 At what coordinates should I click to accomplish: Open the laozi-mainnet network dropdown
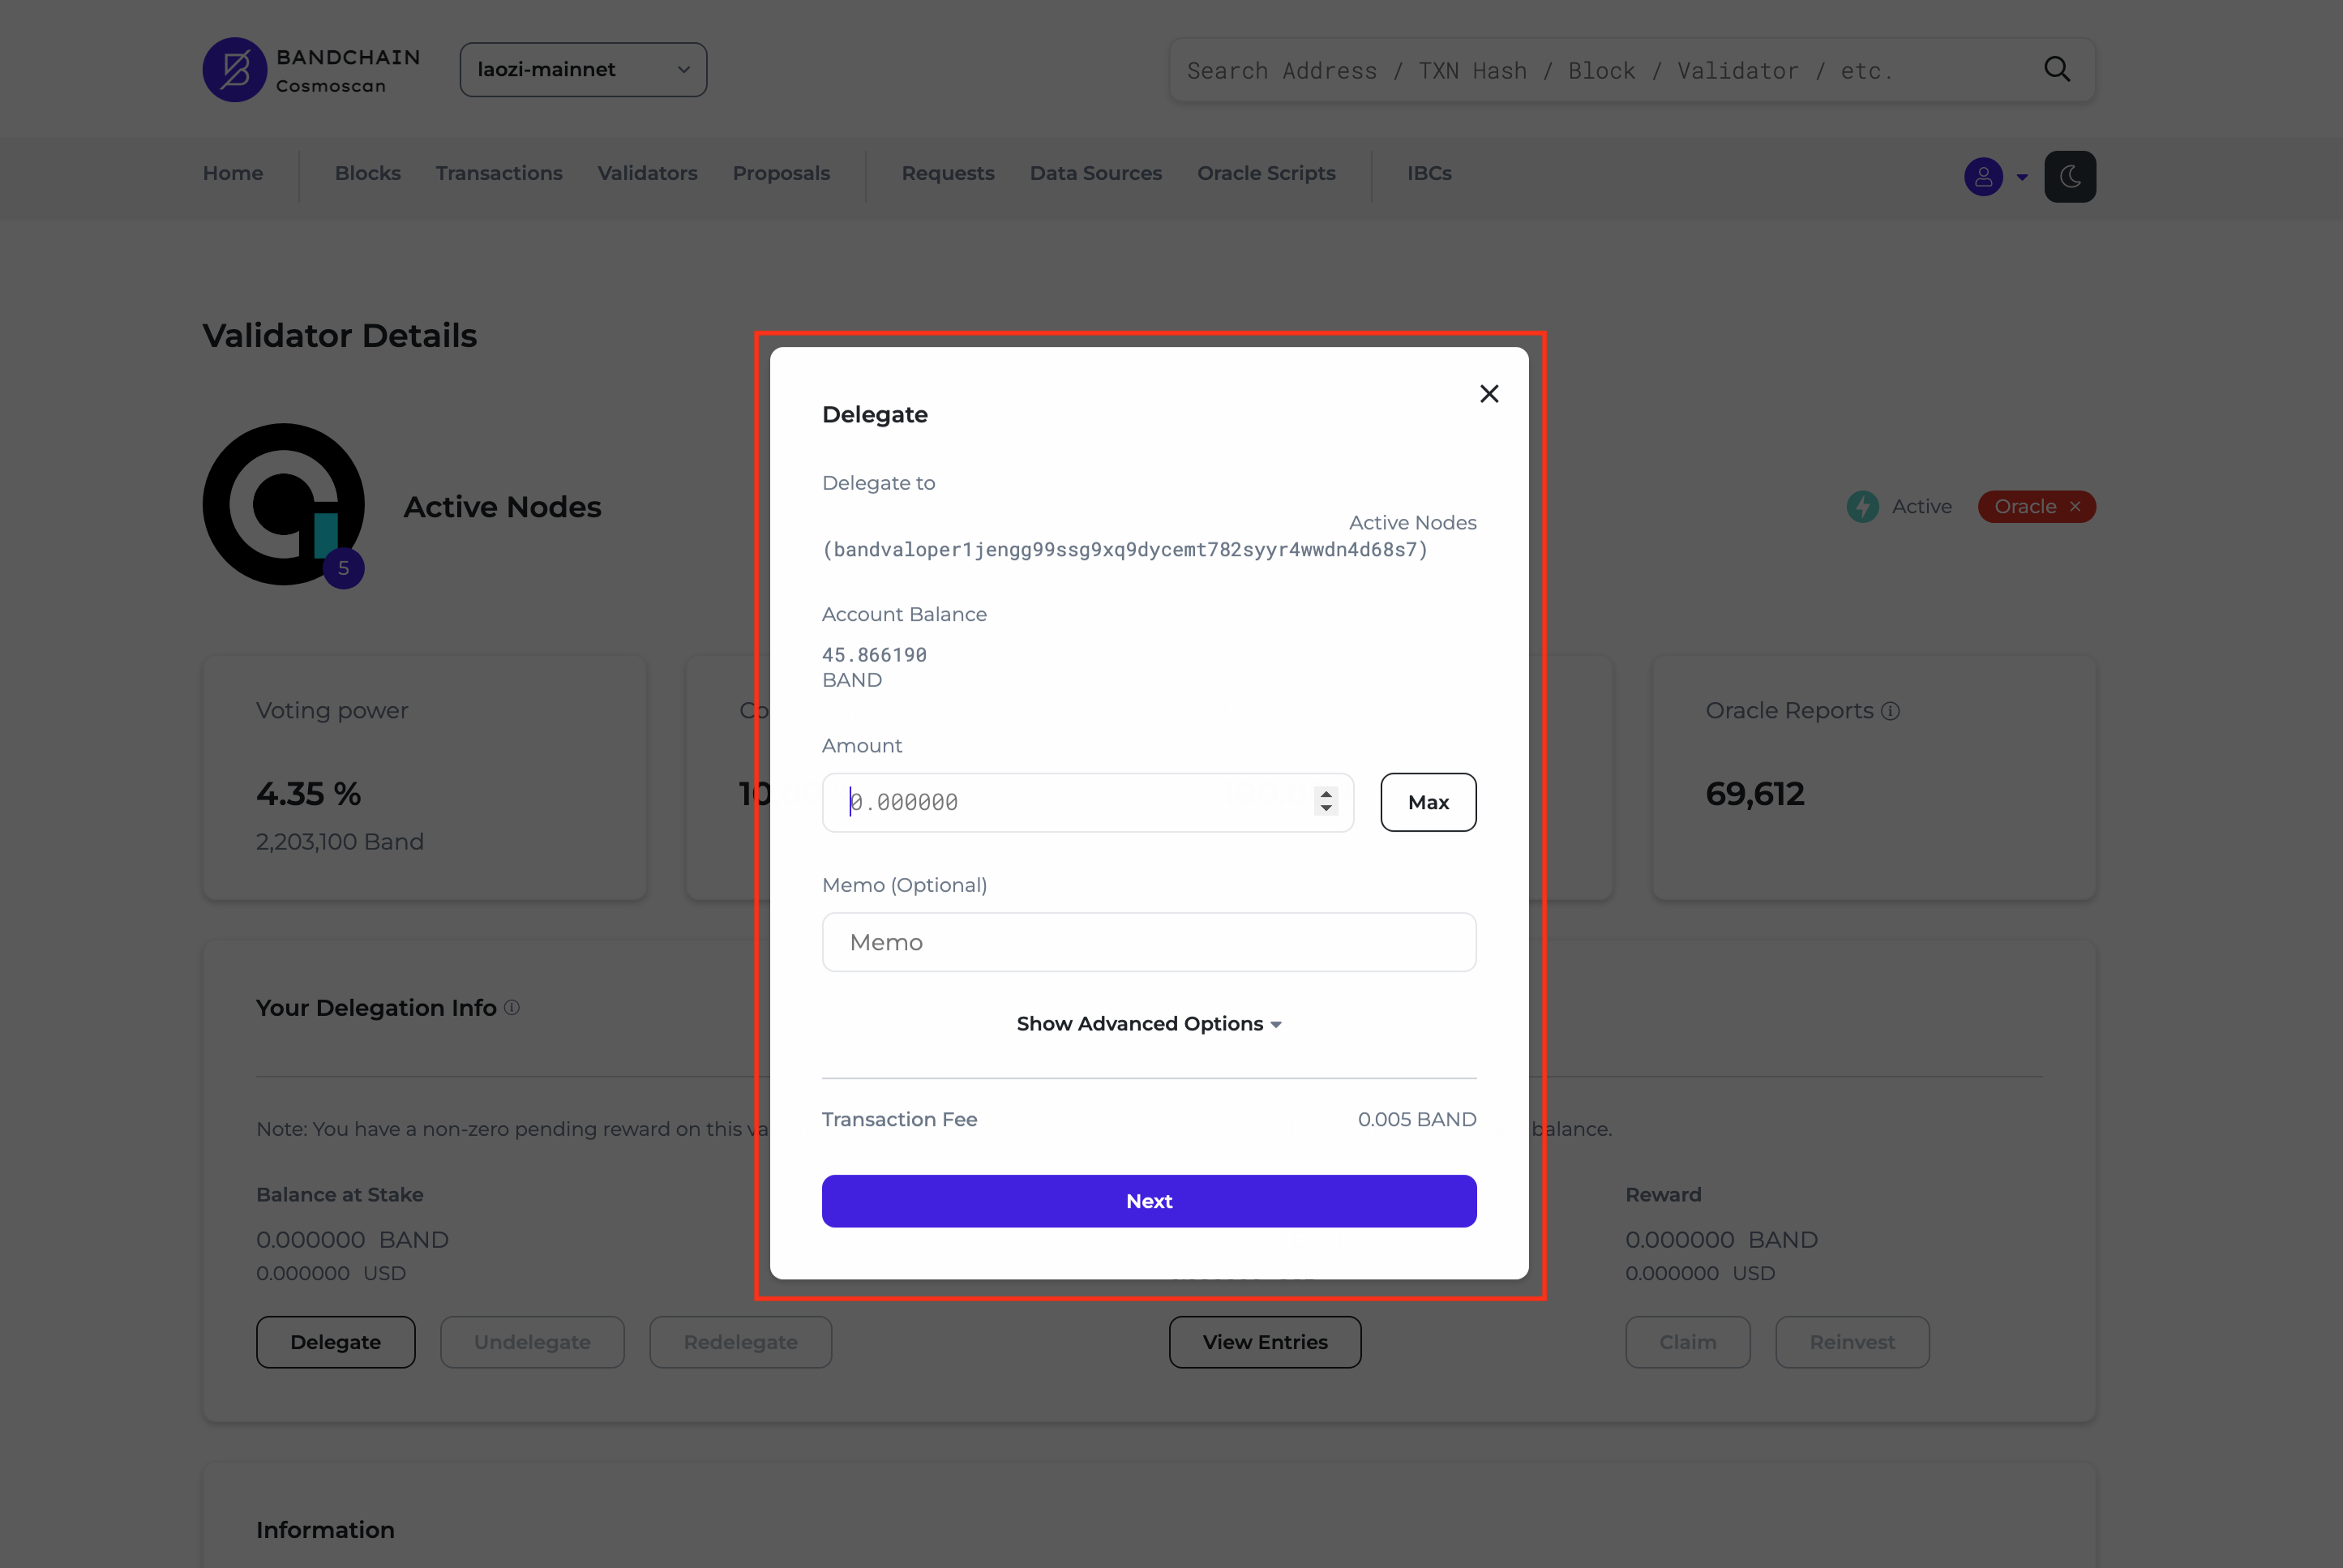click(583, 70)
